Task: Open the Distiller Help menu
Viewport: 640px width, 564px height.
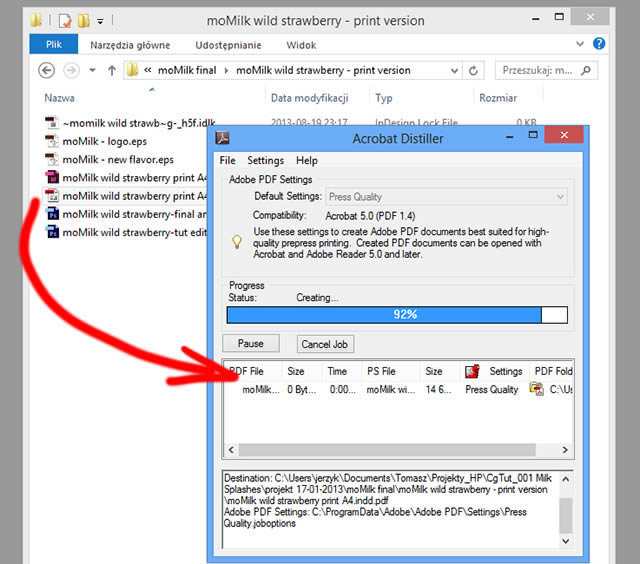Action: 307,160
